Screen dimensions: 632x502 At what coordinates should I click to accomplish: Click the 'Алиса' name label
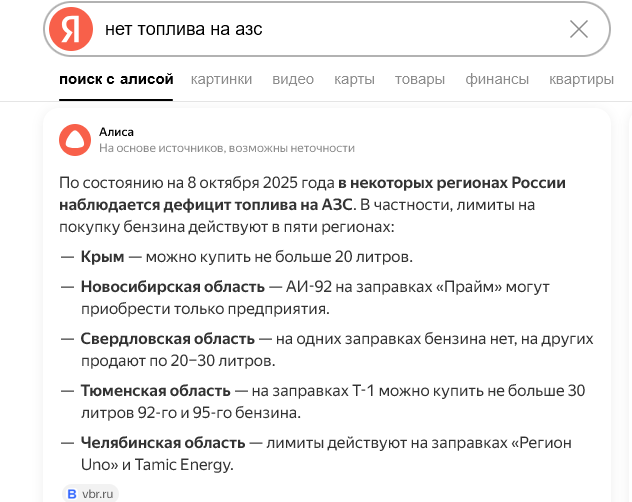(116, 132)
